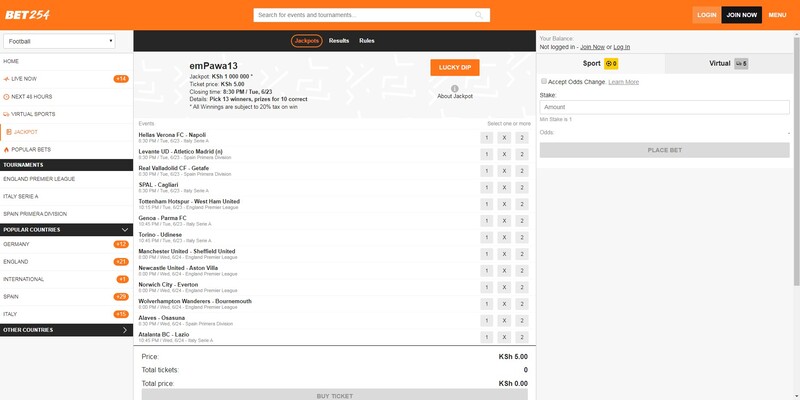The width and height of the screenshot is (800, 400).
Task: Click the Tottenham Hotspur - West Ham United event
Action: point(189,202)
